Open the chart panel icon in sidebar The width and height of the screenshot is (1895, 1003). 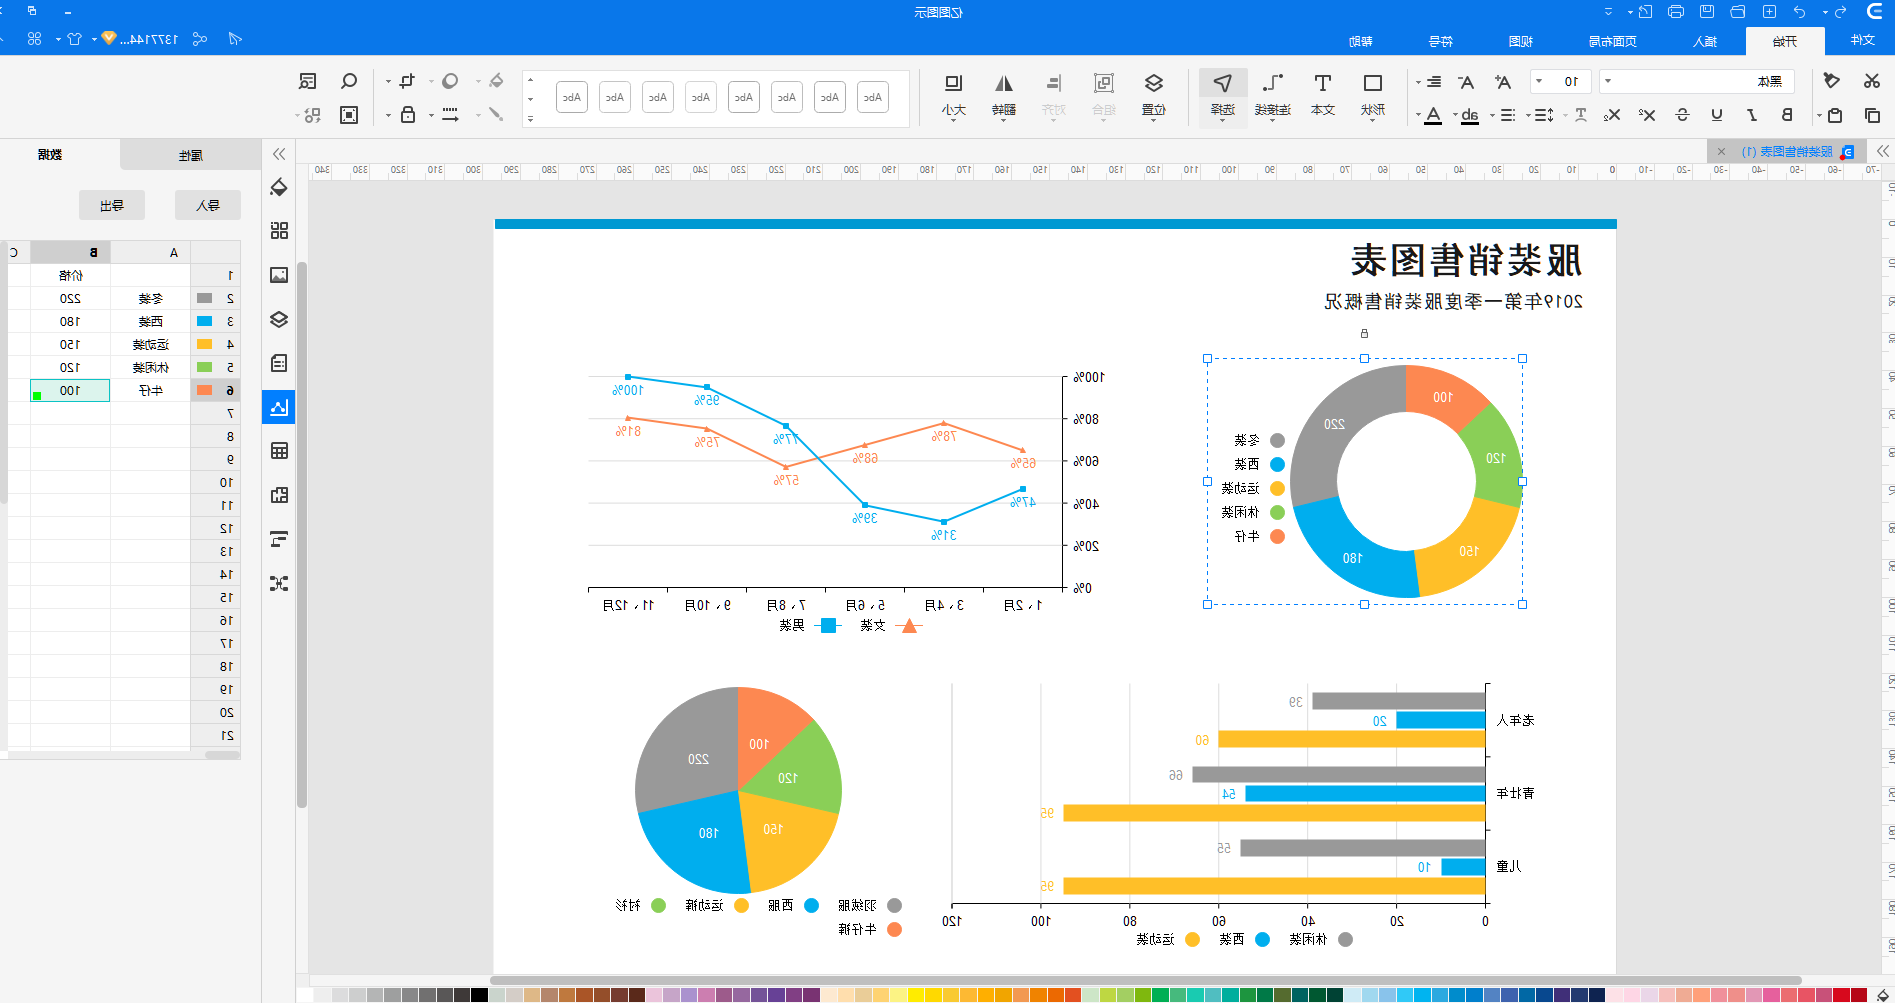[x=279, y=407]
